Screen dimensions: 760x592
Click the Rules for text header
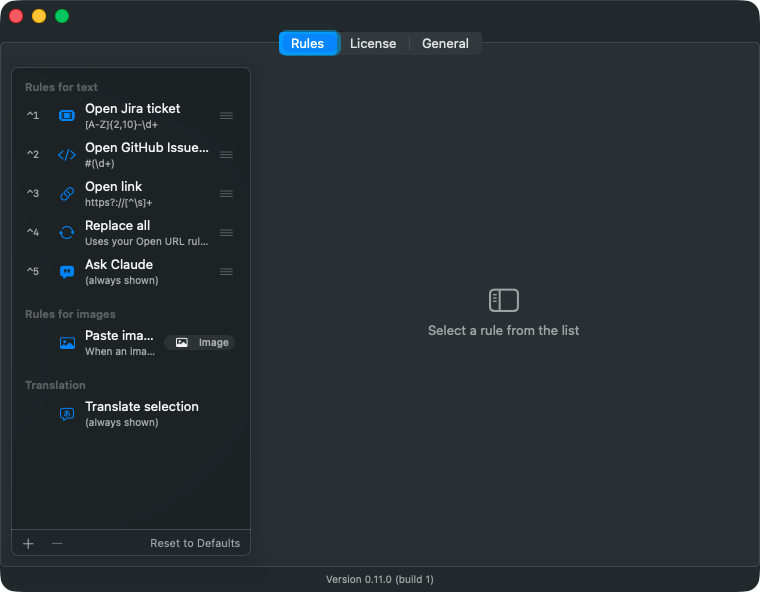click(x=62, y=87)
